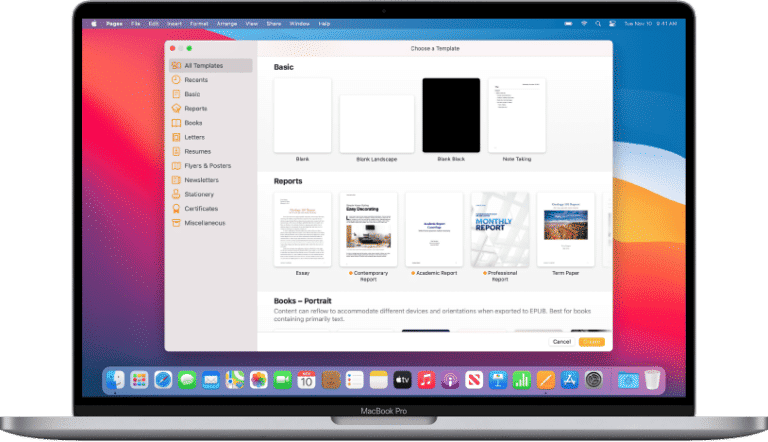Select the Reports category icon
Screen dimensions: 768x442
pyautogui.click(x=176, y=108)
